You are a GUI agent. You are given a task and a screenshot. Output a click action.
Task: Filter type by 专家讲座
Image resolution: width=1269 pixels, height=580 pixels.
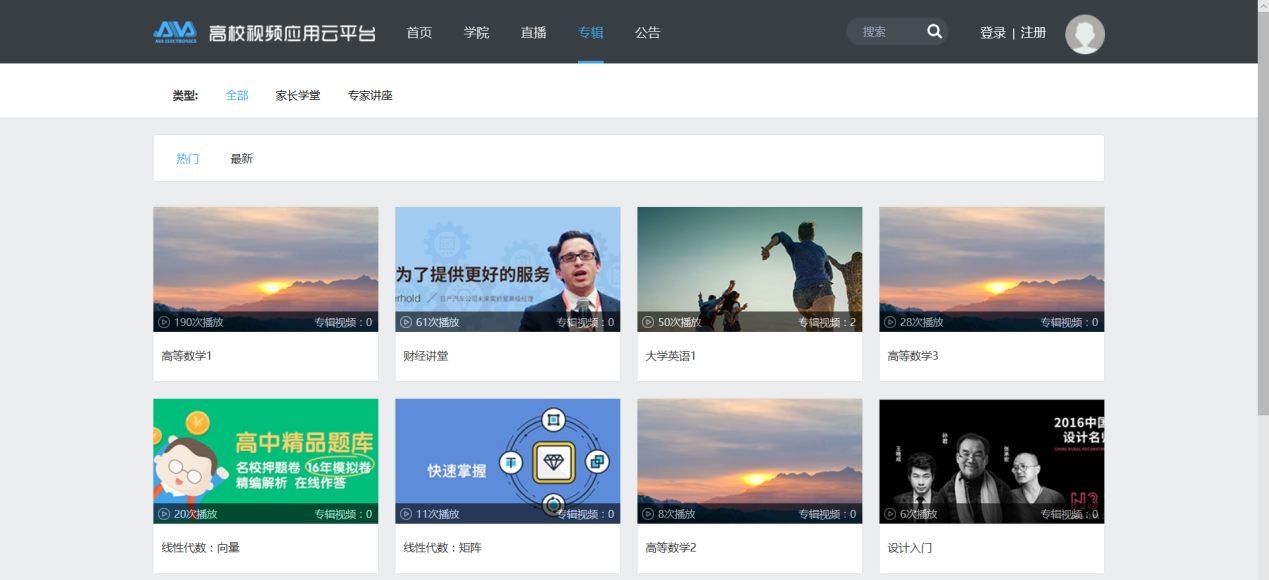370,95
